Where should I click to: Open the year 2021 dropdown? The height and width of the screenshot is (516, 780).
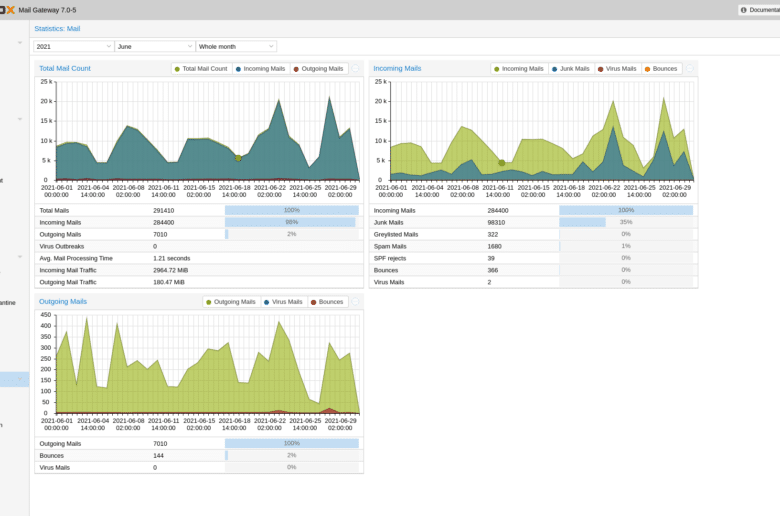click(74, 46)
